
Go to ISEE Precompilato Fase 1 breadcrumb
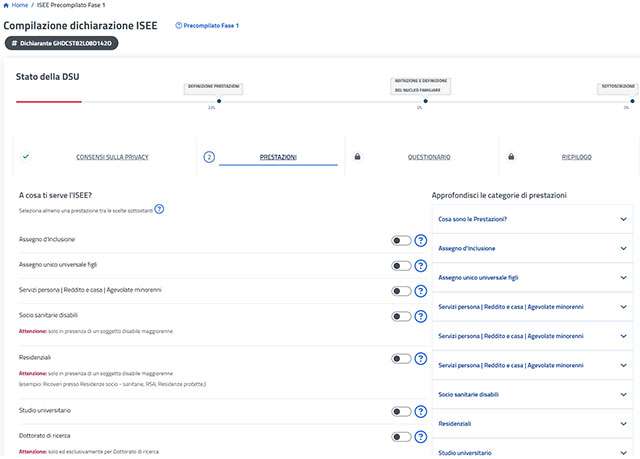tap(71, 5)
